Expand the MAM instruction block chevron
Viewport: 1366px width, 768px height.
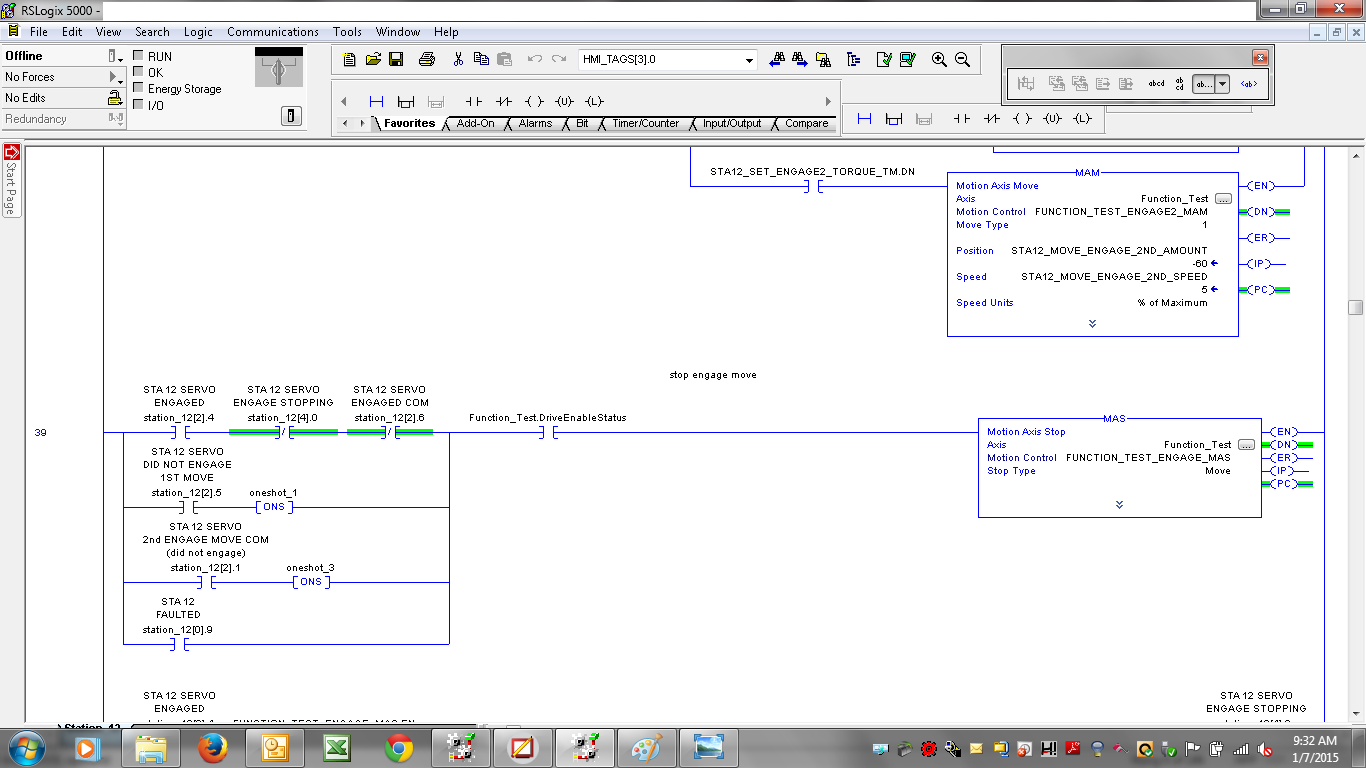coord(1092,324)
